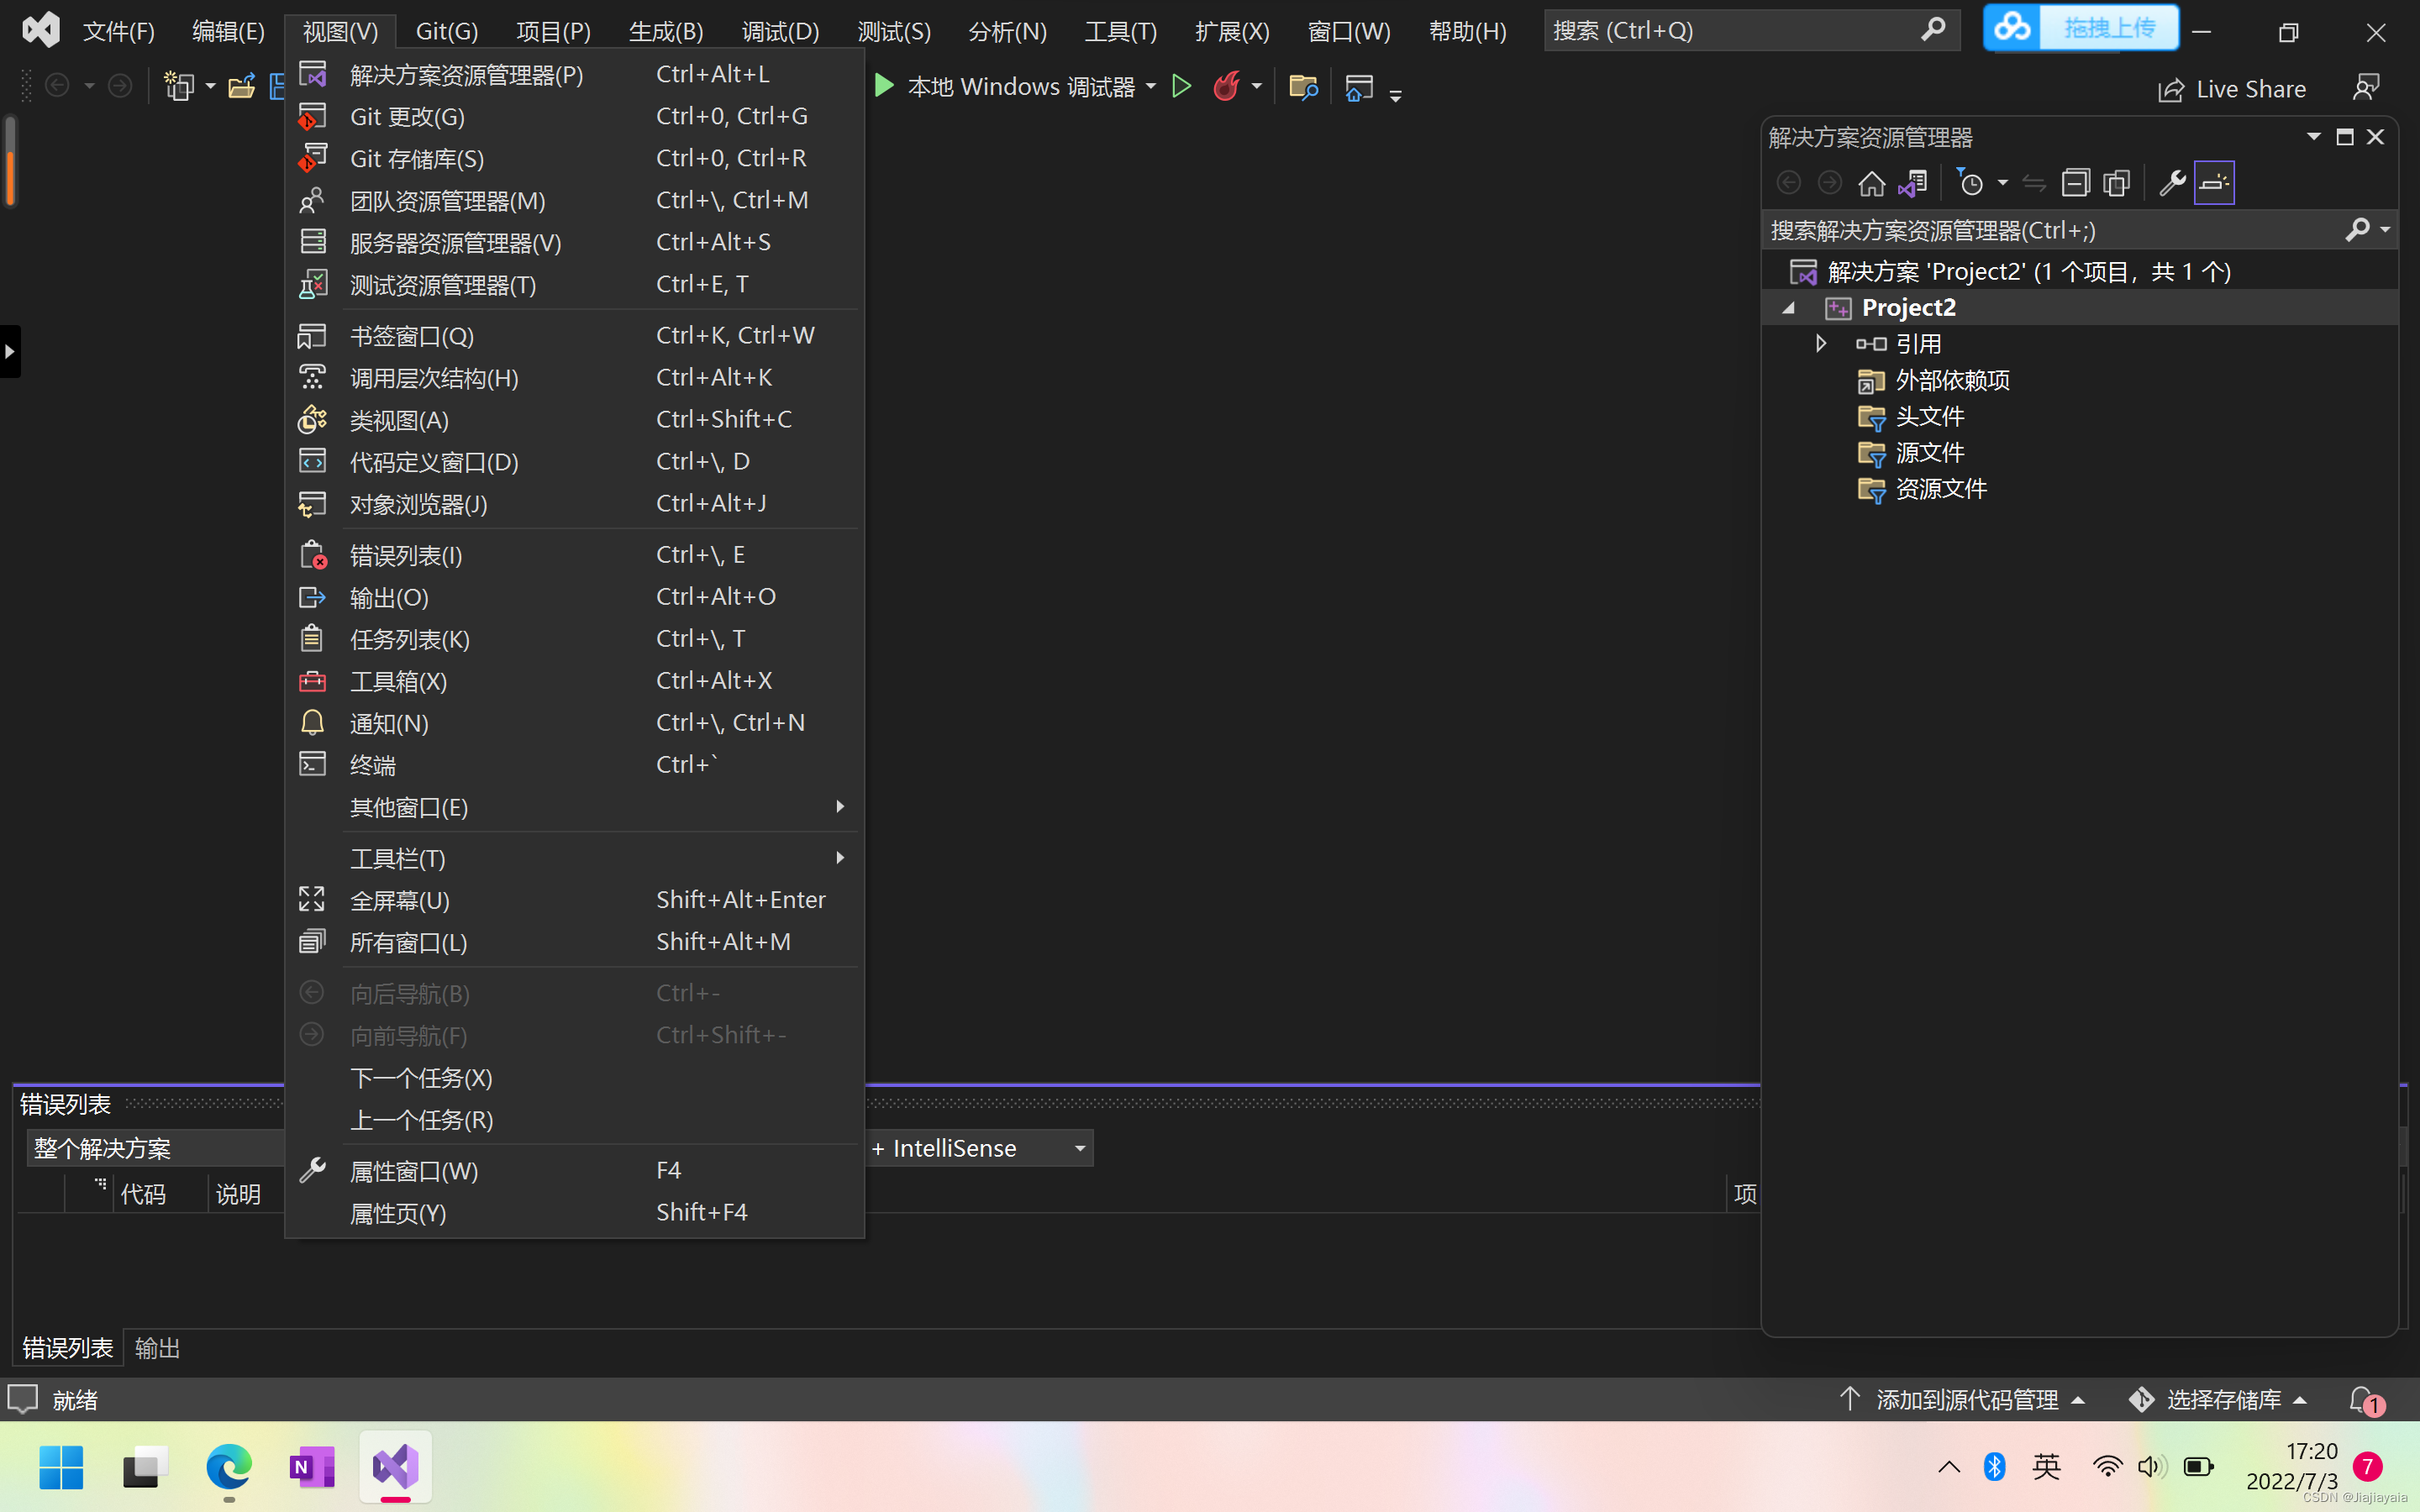Click the Live Share button
This screenshot has height=1512, width=2420.
[x=2232, y=89]
